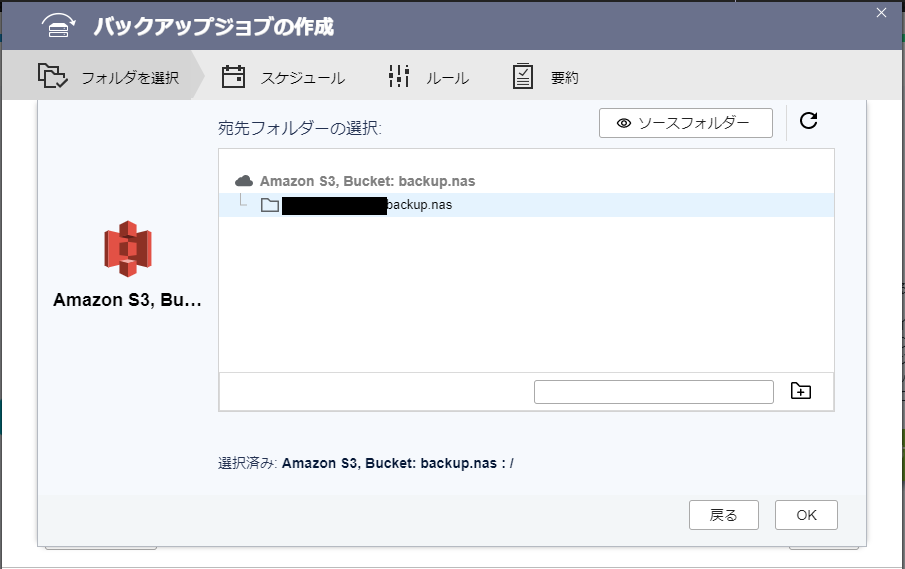Viewport: 905px width, 569px height.
Task: Click the 宛先フォルダーの選択 heading
Action: tap(300, 128)
